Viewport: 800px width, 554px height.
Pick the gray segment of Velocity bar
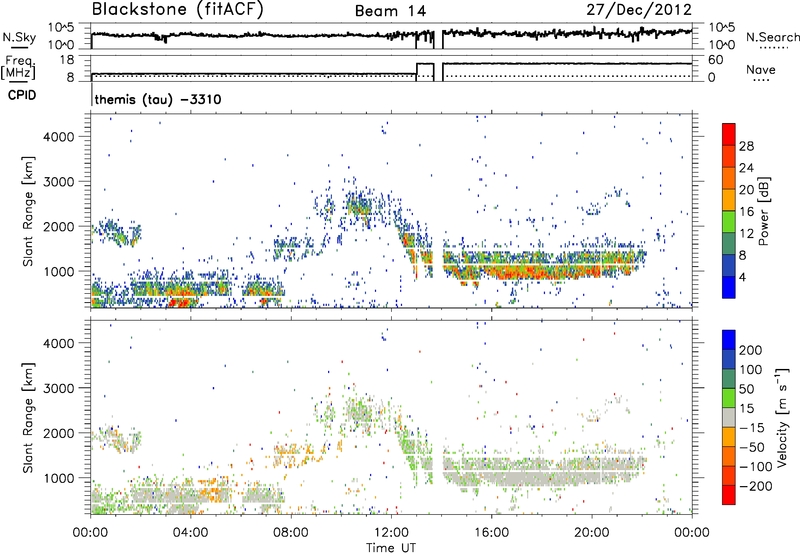pos(729,417)
